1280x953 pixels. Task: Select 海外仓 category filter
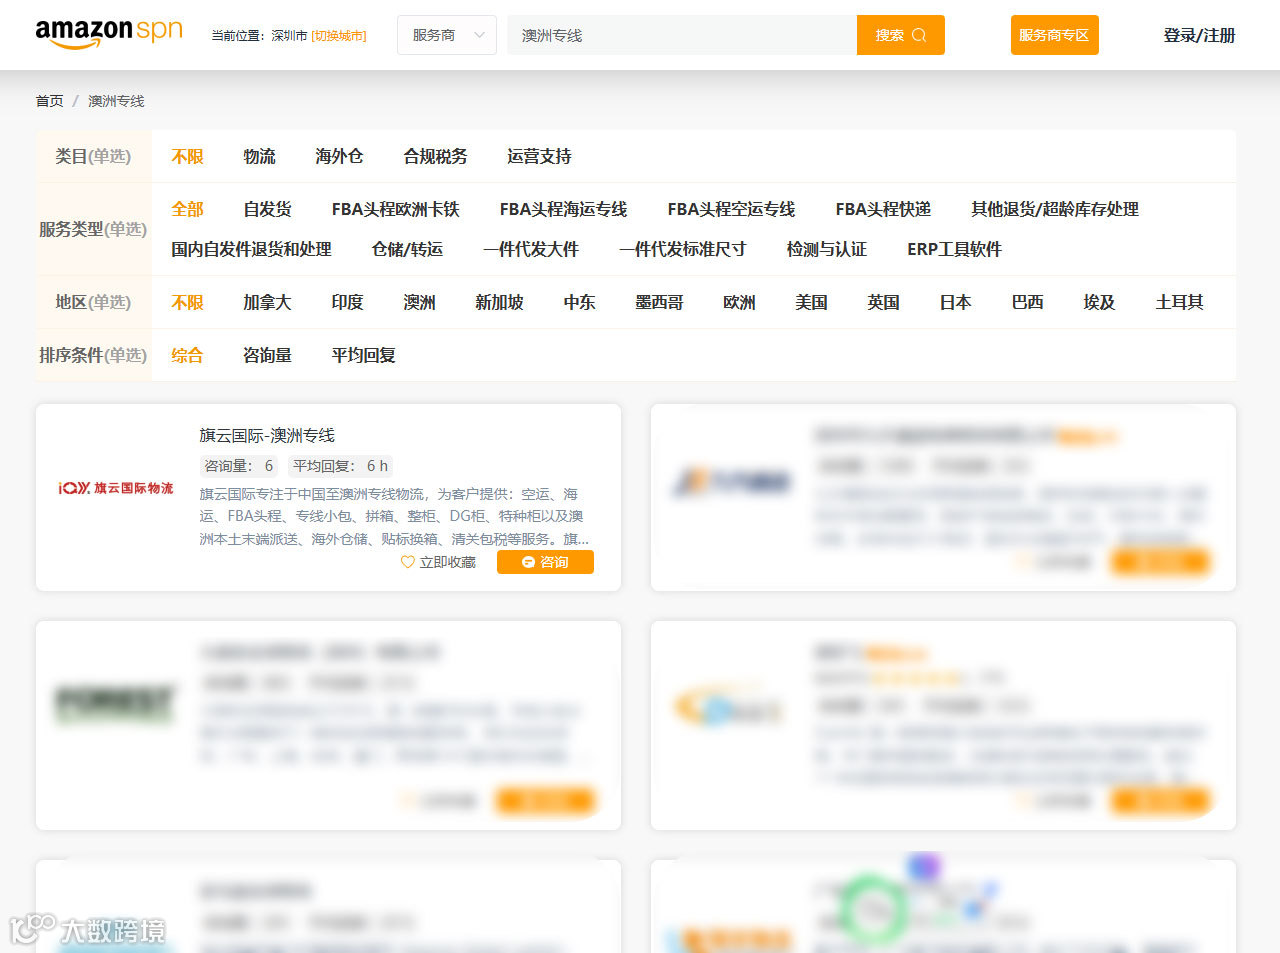(340, 156)
